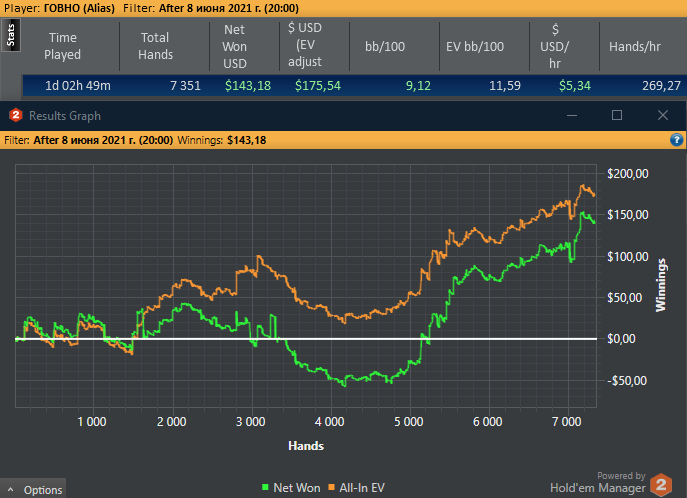
Task: Click the Hold'em Manager 2 logo in title bar
Action: (15, 116)
